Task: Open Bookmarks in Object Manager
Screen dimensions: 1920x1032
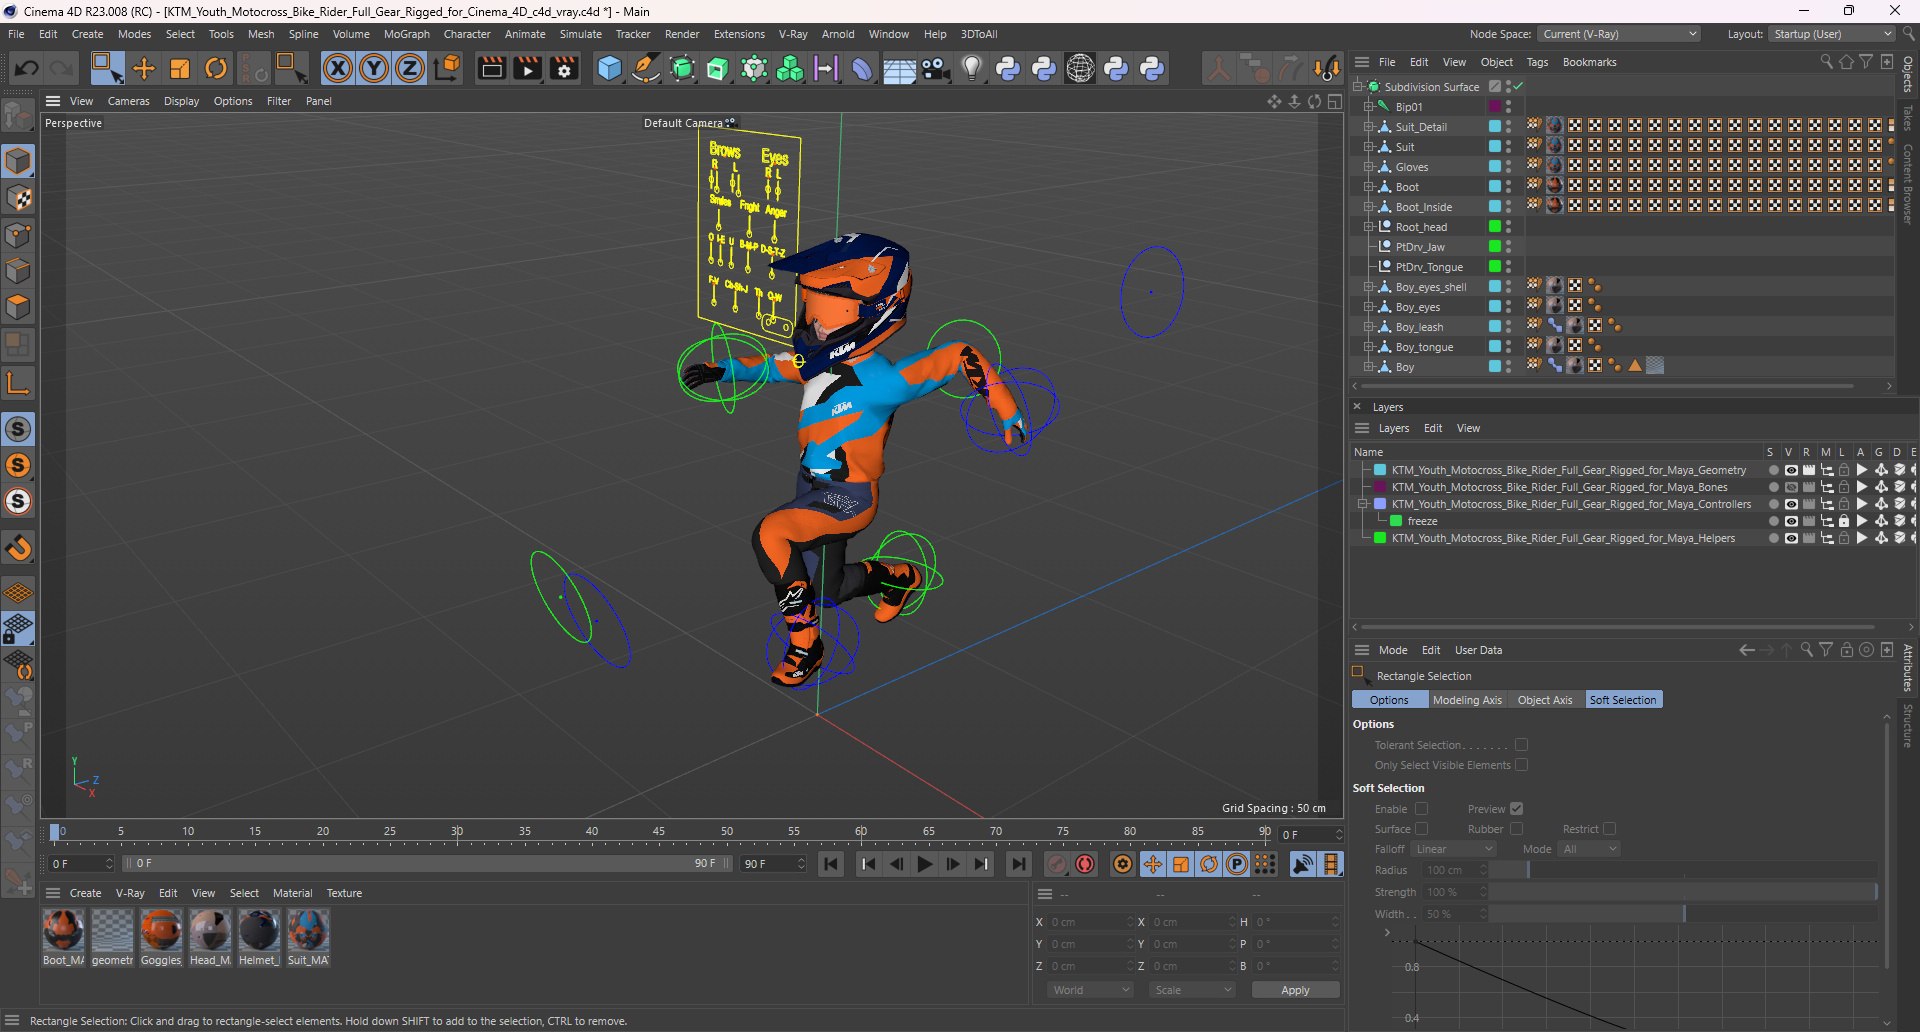Action: (x=1589, y=62)
